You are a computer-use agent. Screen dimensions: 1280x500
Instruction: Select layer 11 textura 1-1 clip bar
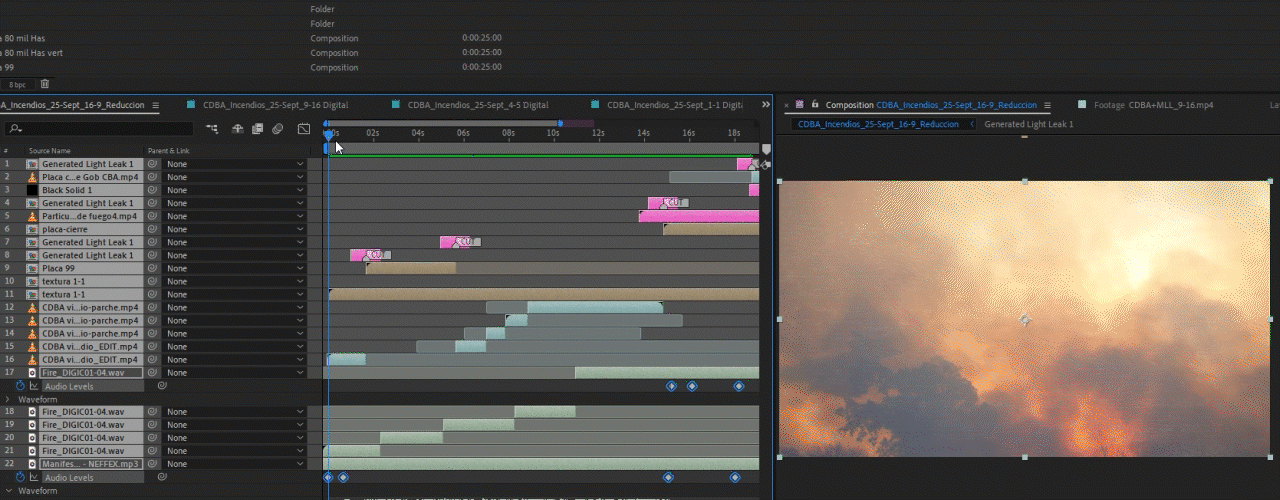pyautogui.click(x=544, y=294)
